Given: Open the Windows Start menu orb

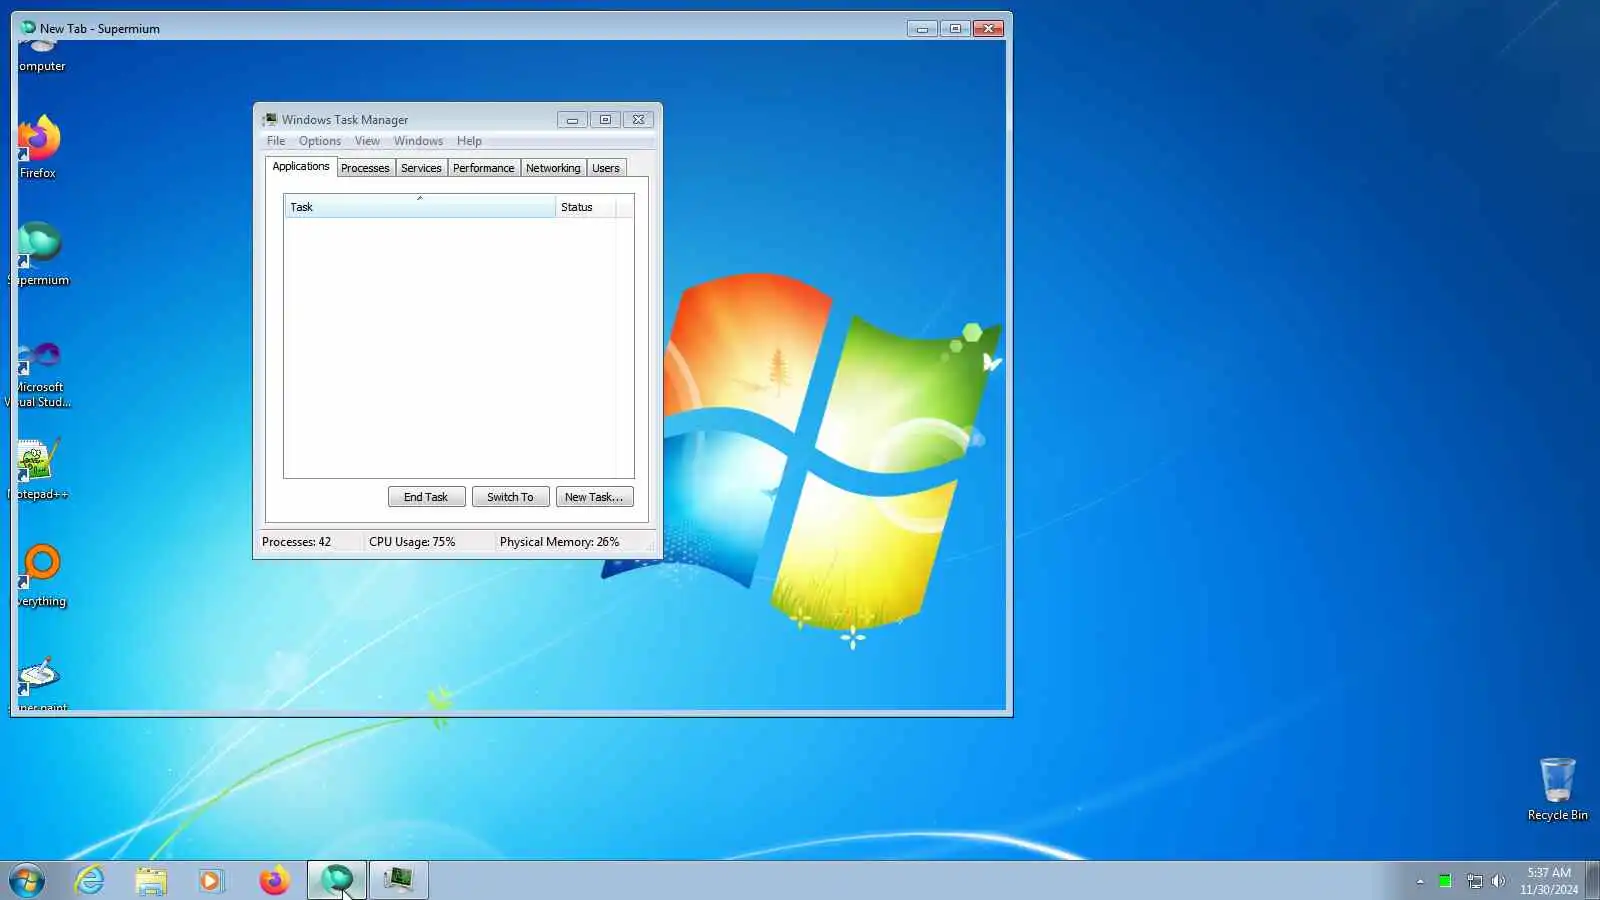Looking at the screenshot, I should [27, 881].
